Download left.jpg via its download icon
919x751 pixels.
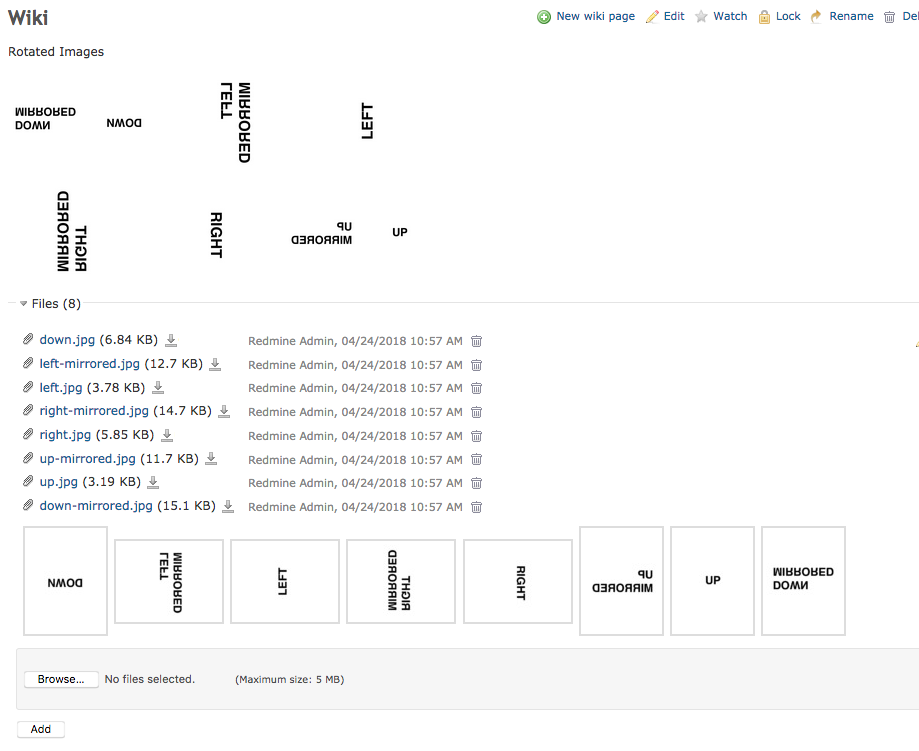158,388
